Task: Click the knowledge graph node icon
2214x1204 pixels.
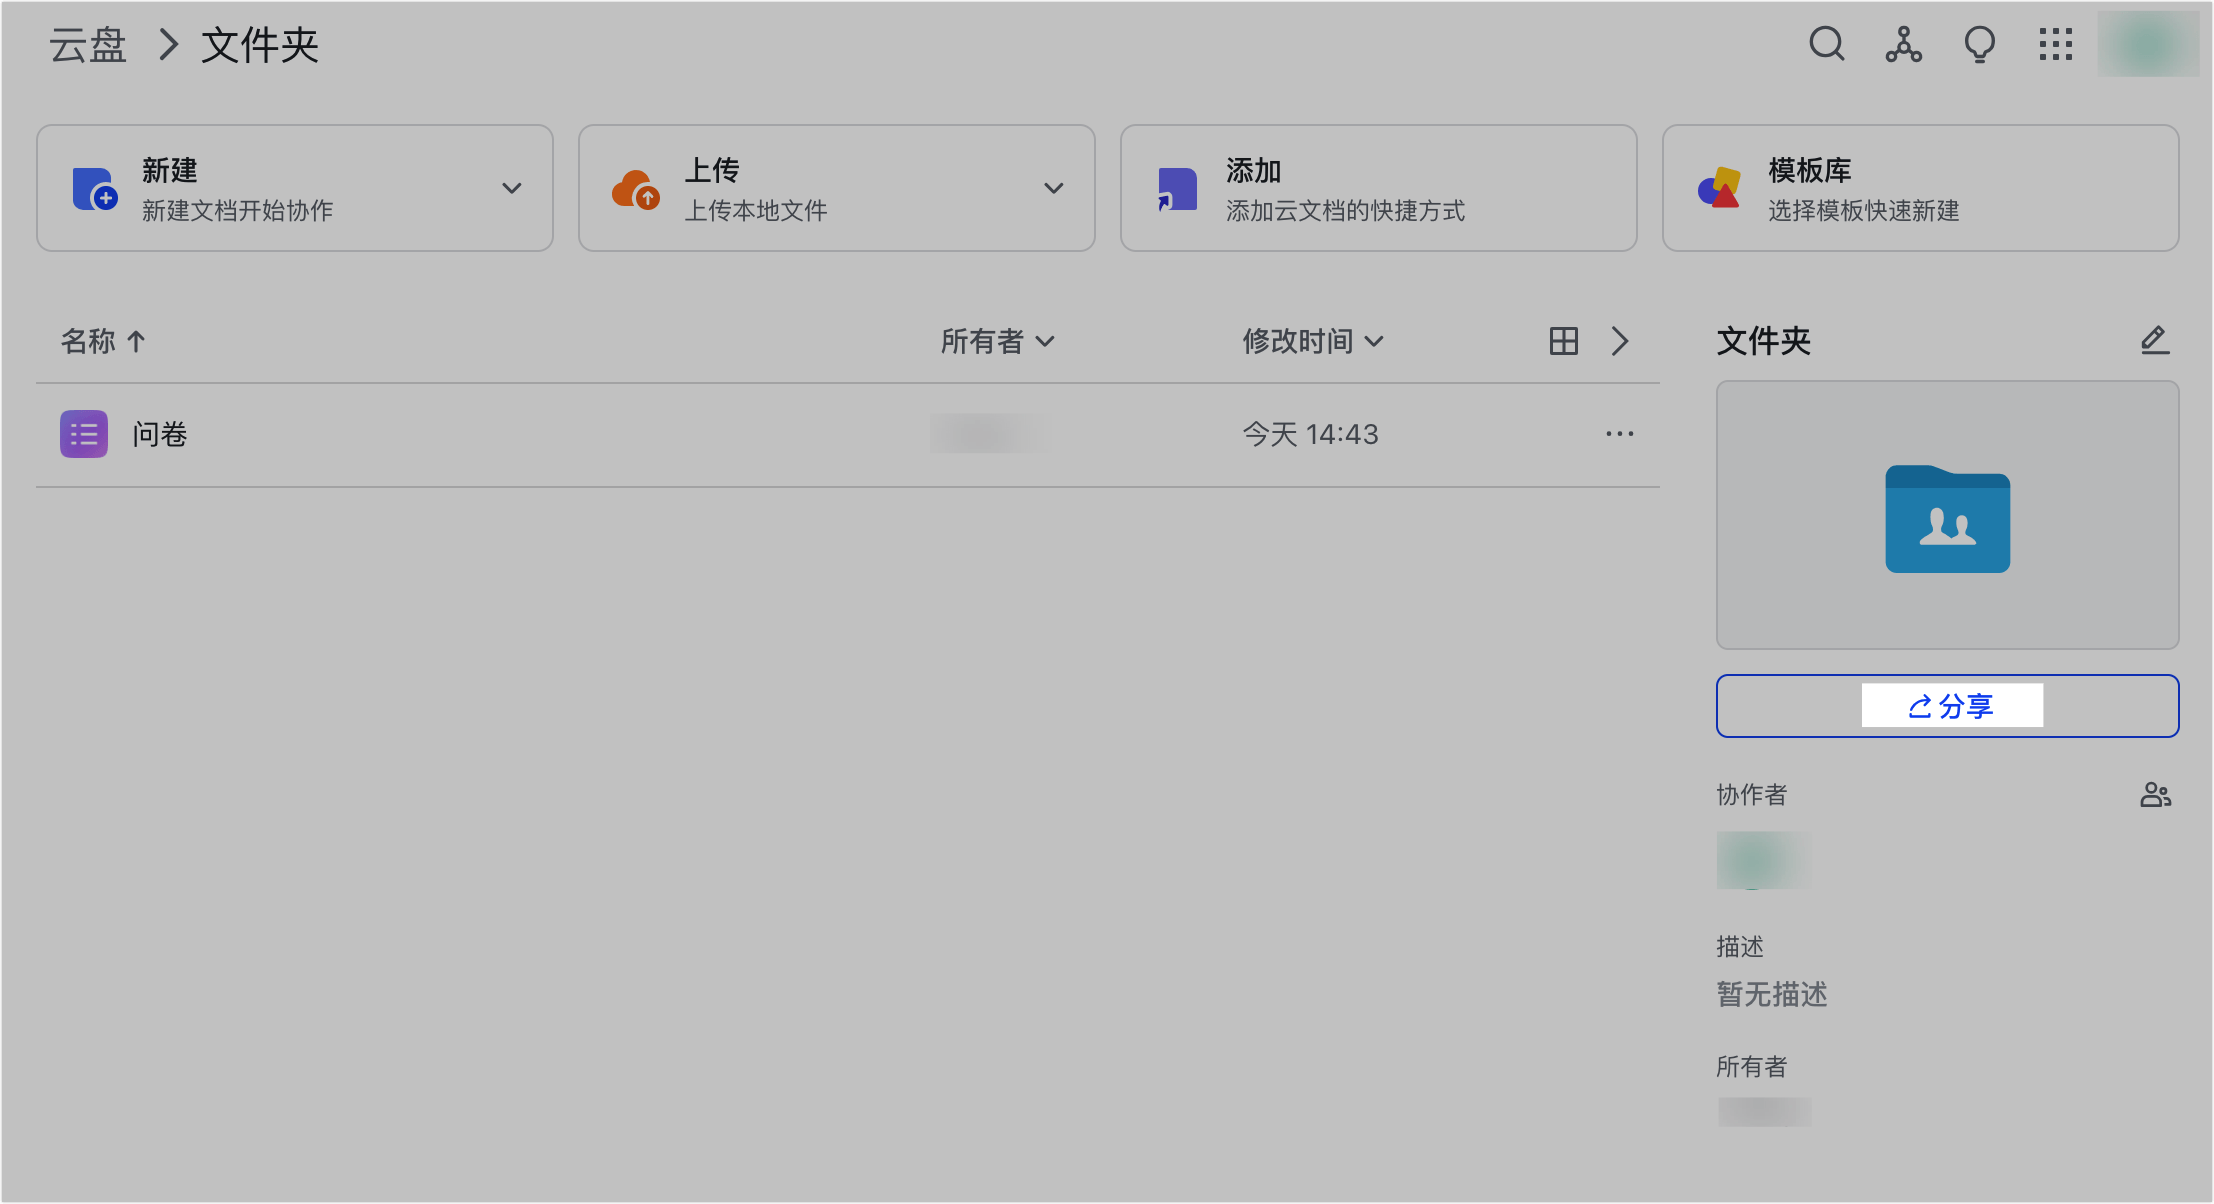Action: [1903, 45]
